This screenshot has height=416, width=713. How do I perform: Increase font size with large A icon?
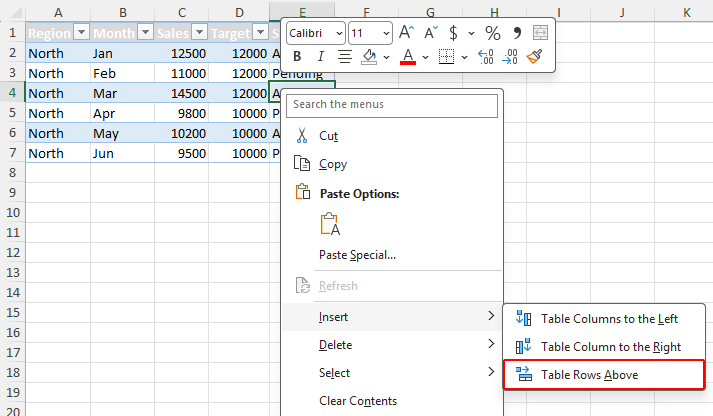(x=406, y=33)
